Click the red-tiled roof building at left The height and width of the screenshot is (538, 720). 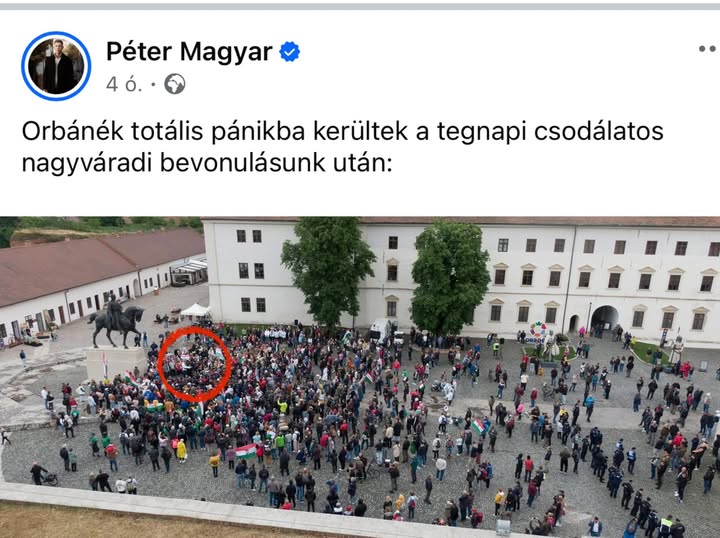(x=101, y=264)
